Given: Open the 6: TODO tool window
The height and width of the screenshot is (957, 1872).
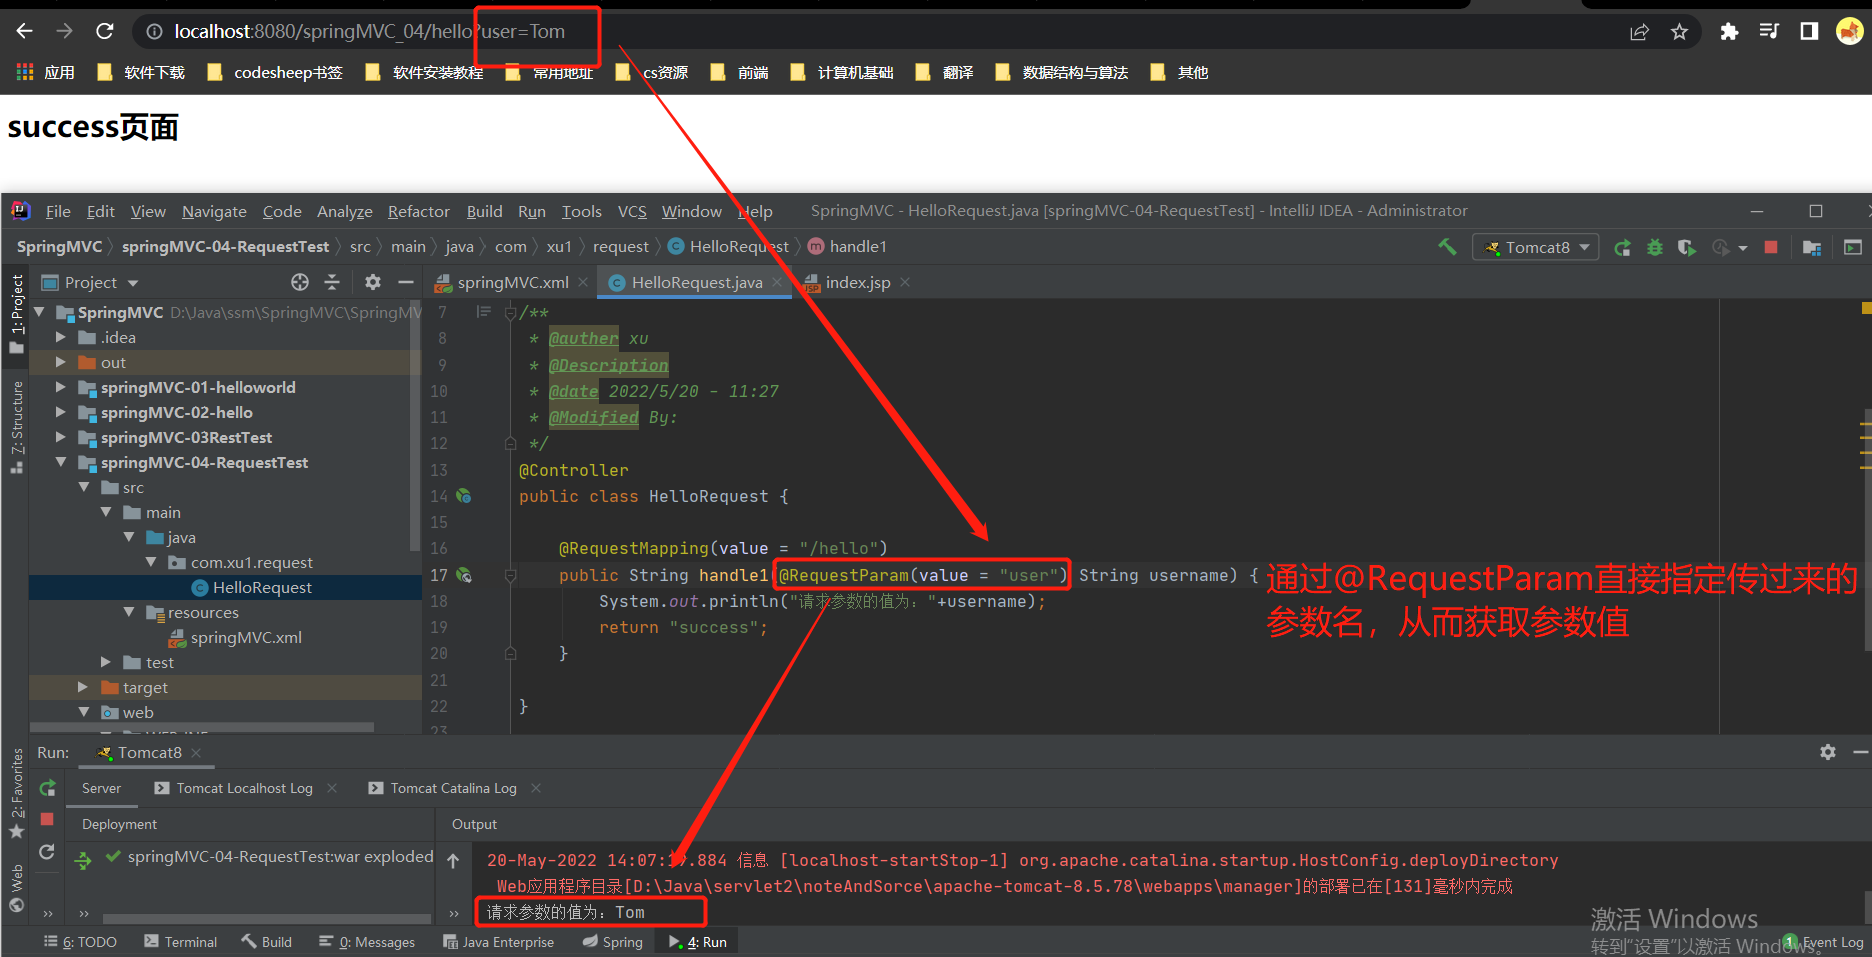Looking at the screenshot, I should [x=80, y=942].
